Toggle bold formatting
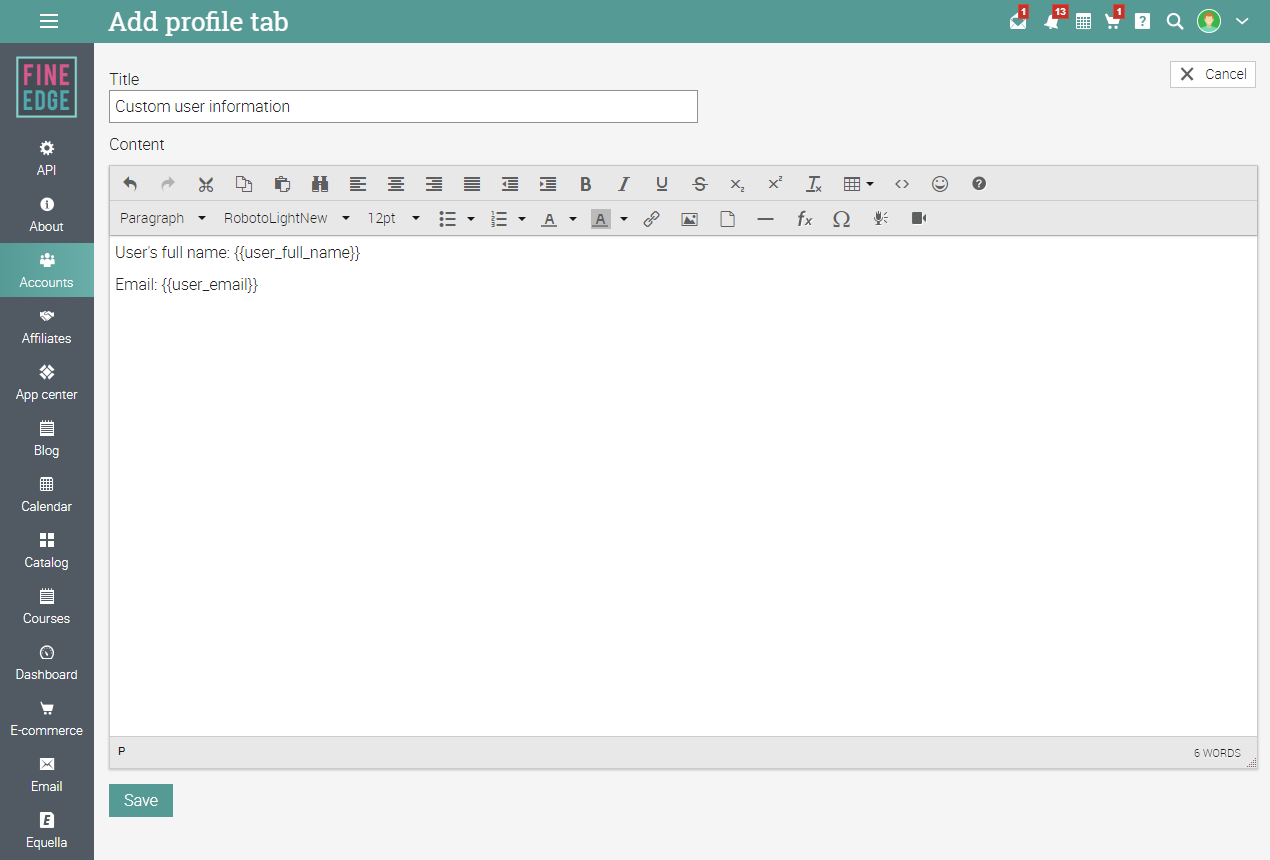Screen dimensions: 1270x860 (x=586, y=184)
